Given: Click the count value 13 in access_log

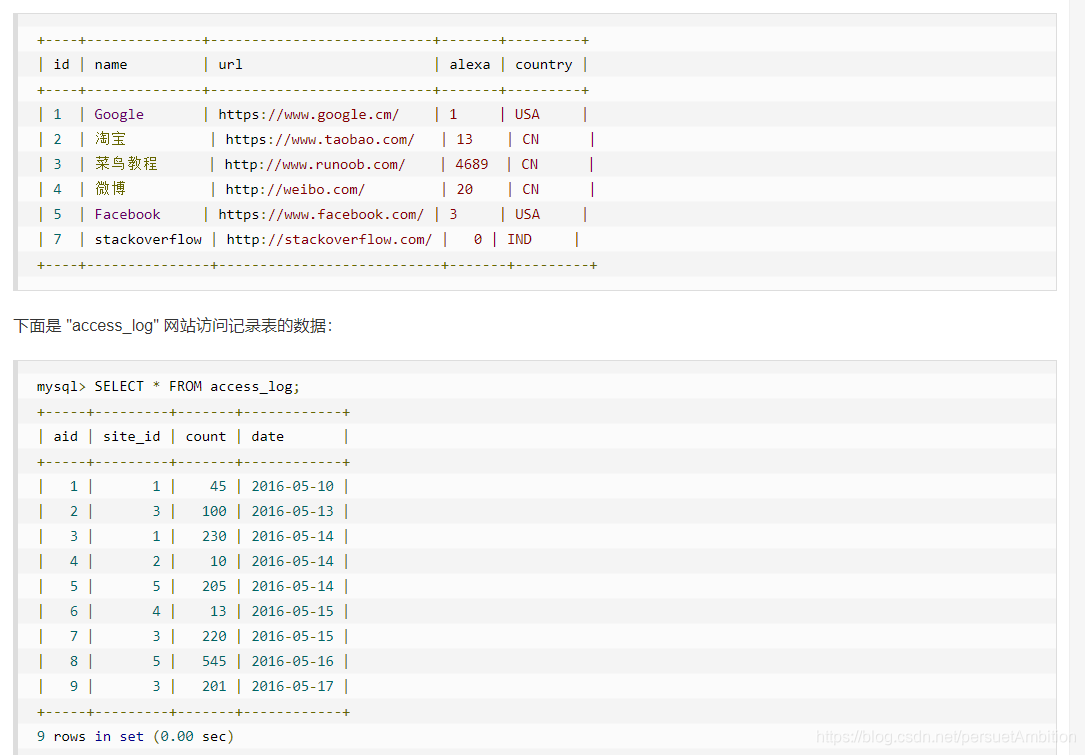Looking at the screenshot, I should click(219, 611).
